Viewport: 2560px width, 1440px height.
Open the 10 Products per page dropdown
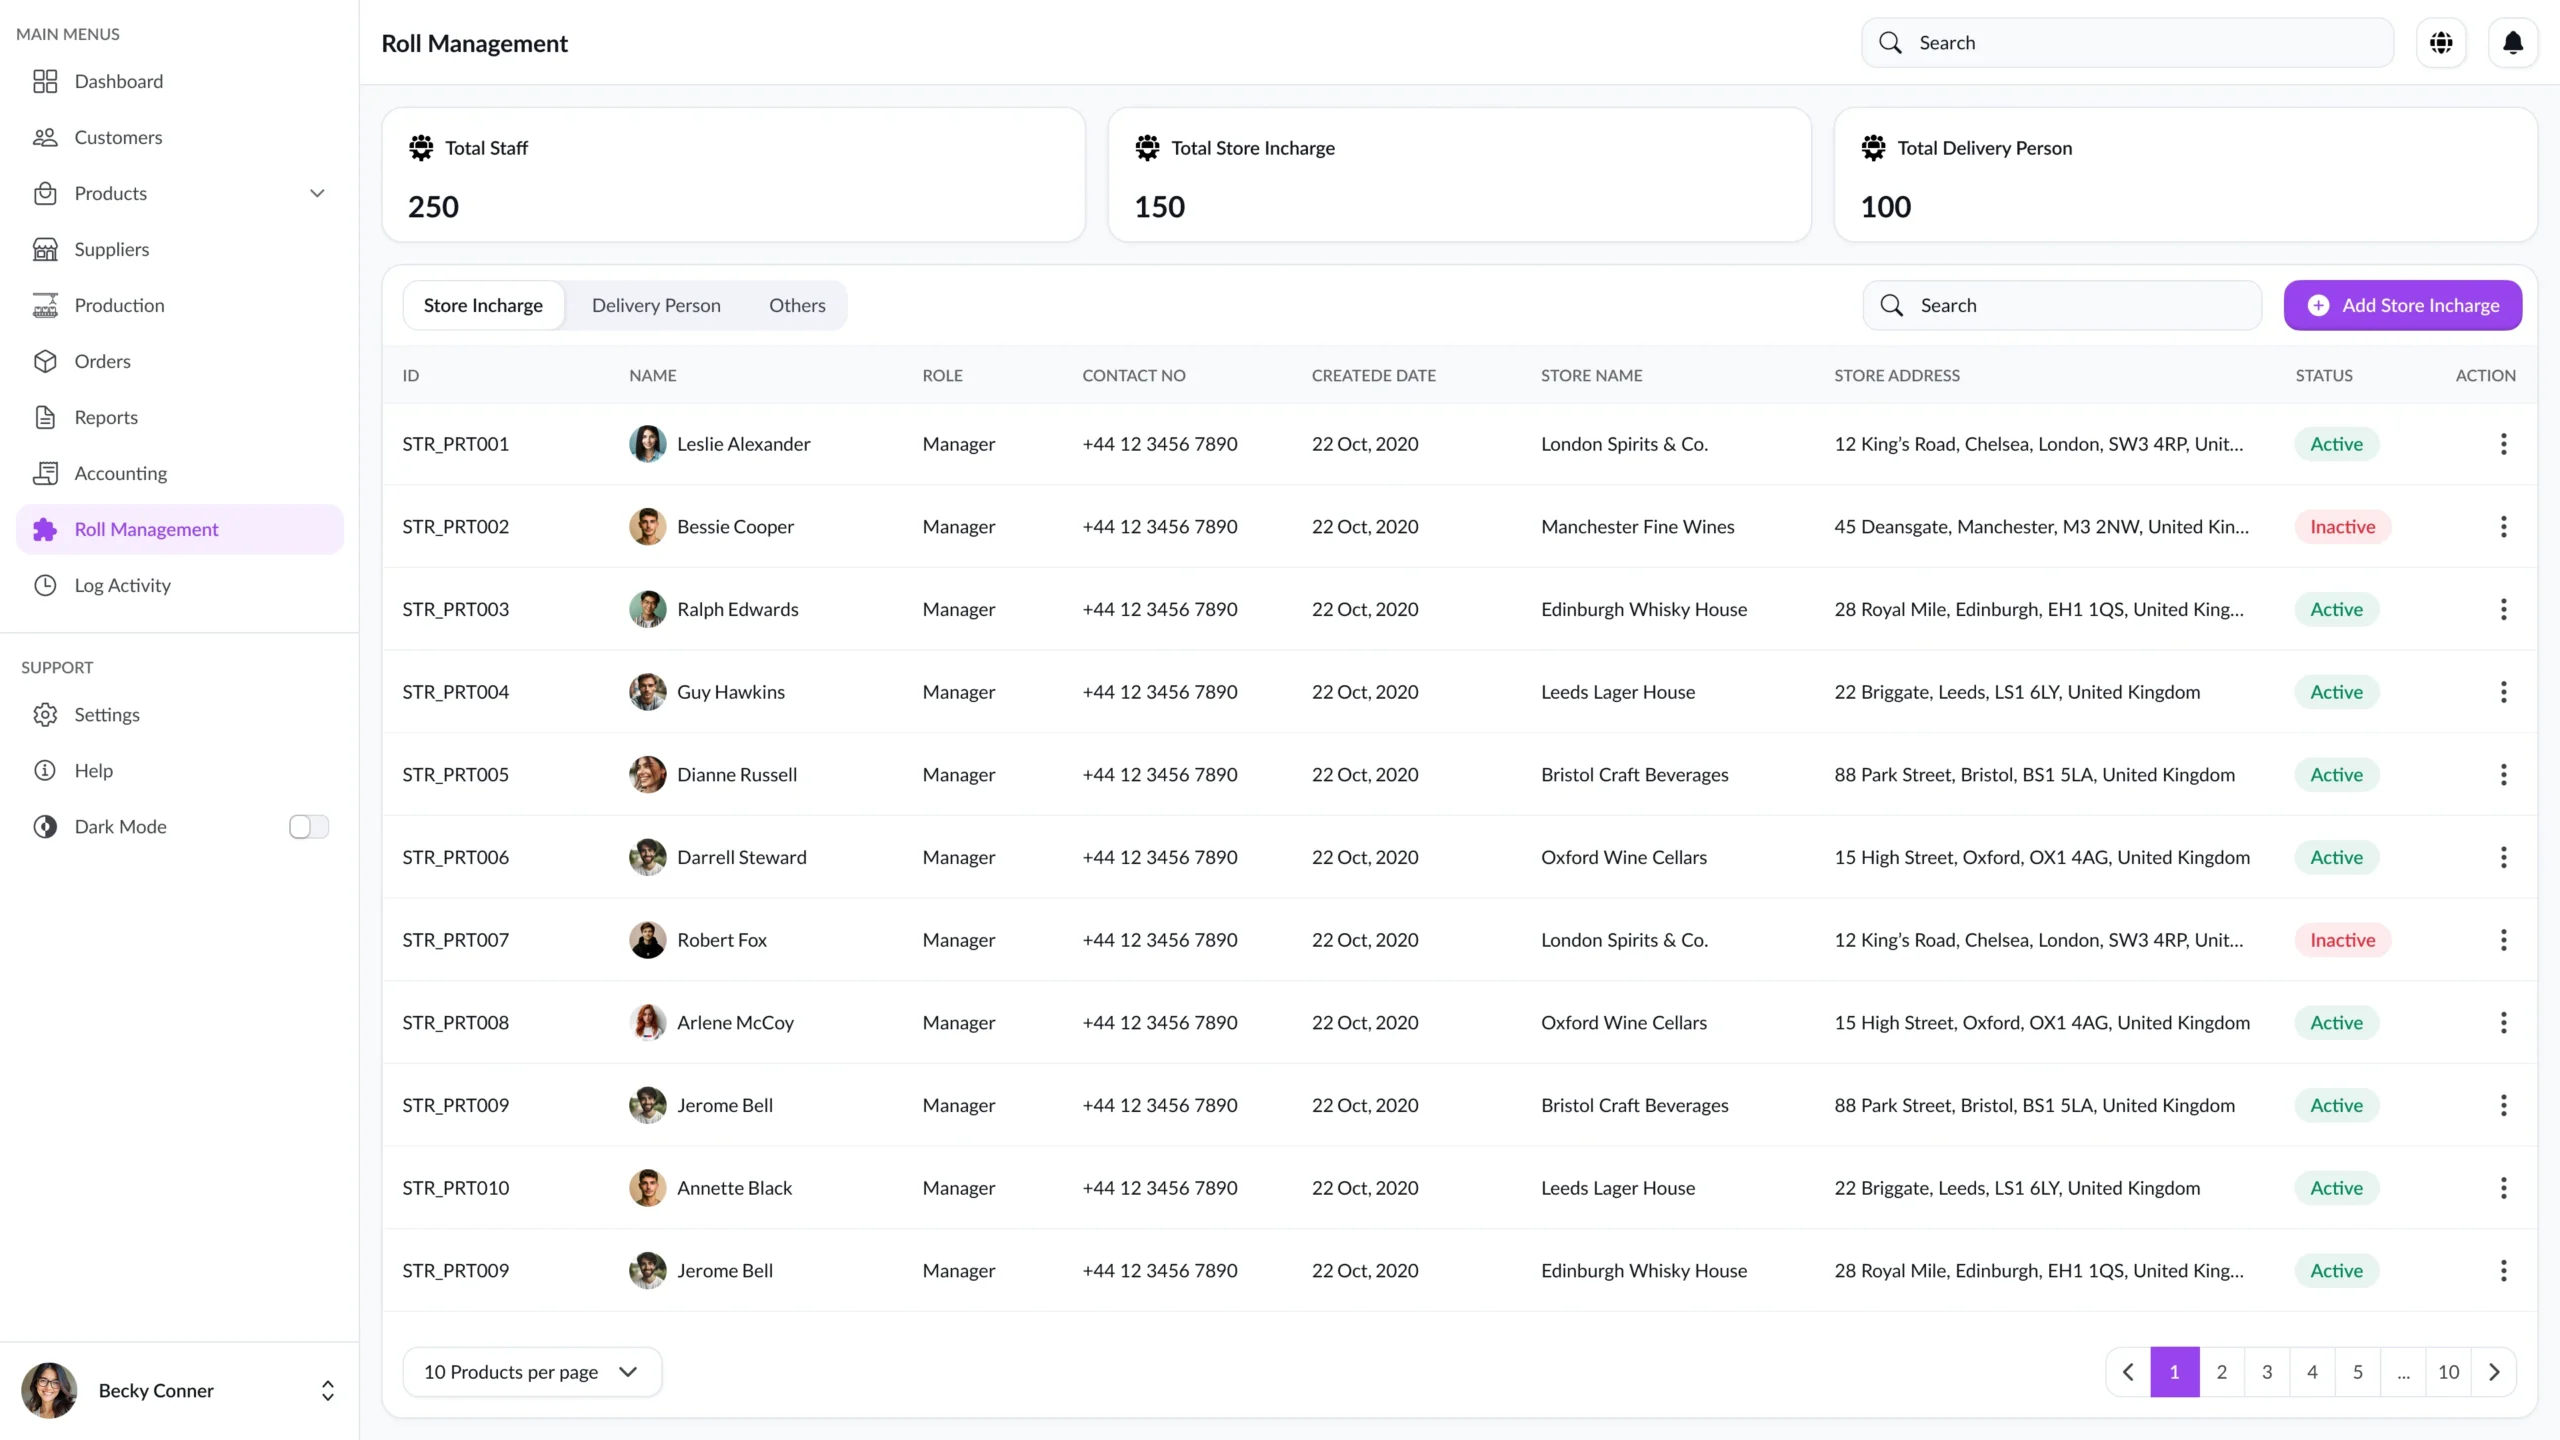(531, 1372)
